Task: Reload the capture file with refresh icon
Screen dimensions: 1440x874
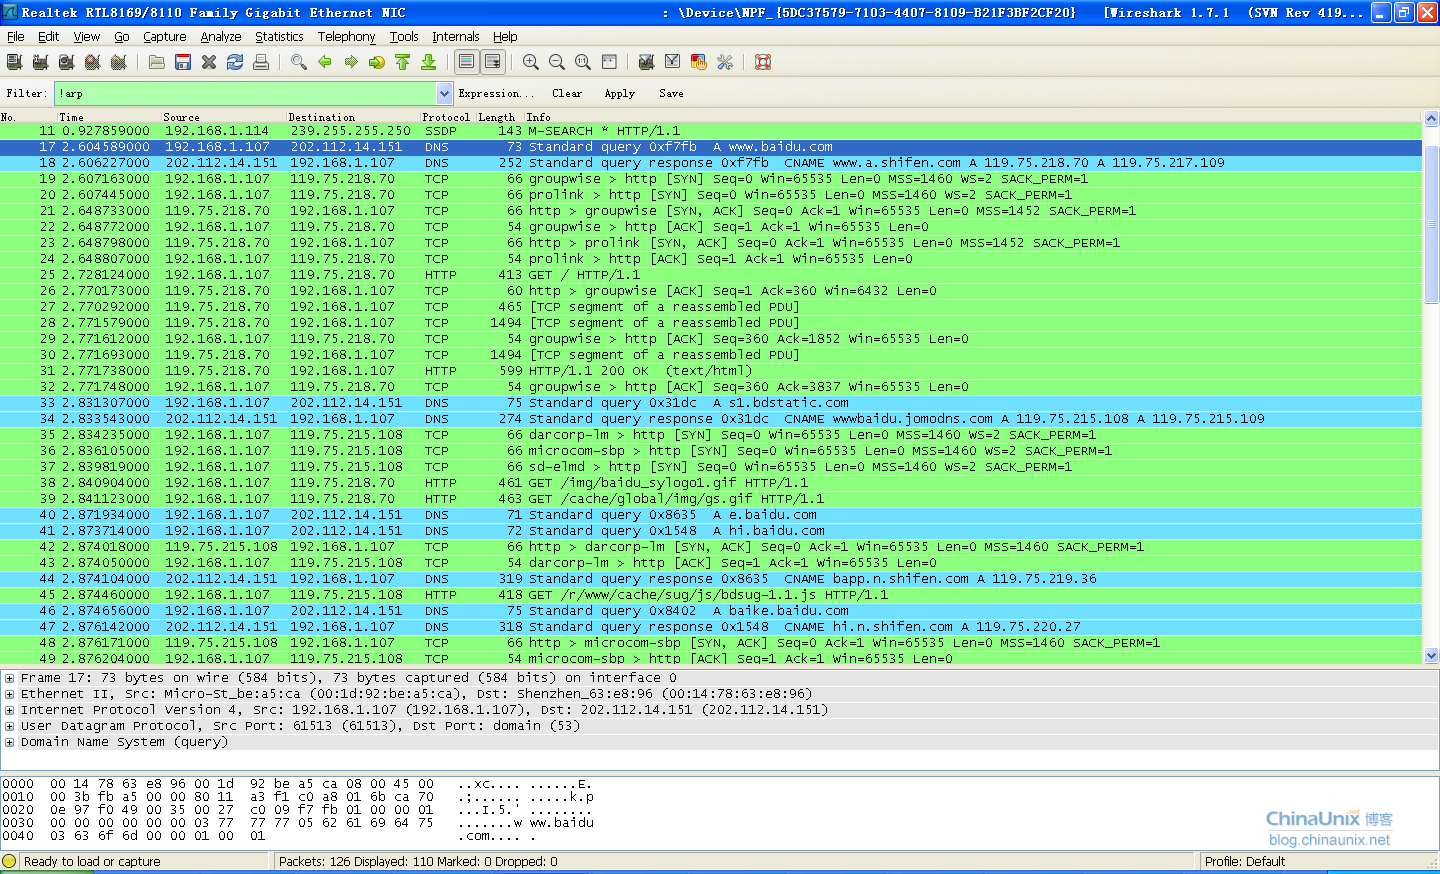Action: [x=235, y=62]
